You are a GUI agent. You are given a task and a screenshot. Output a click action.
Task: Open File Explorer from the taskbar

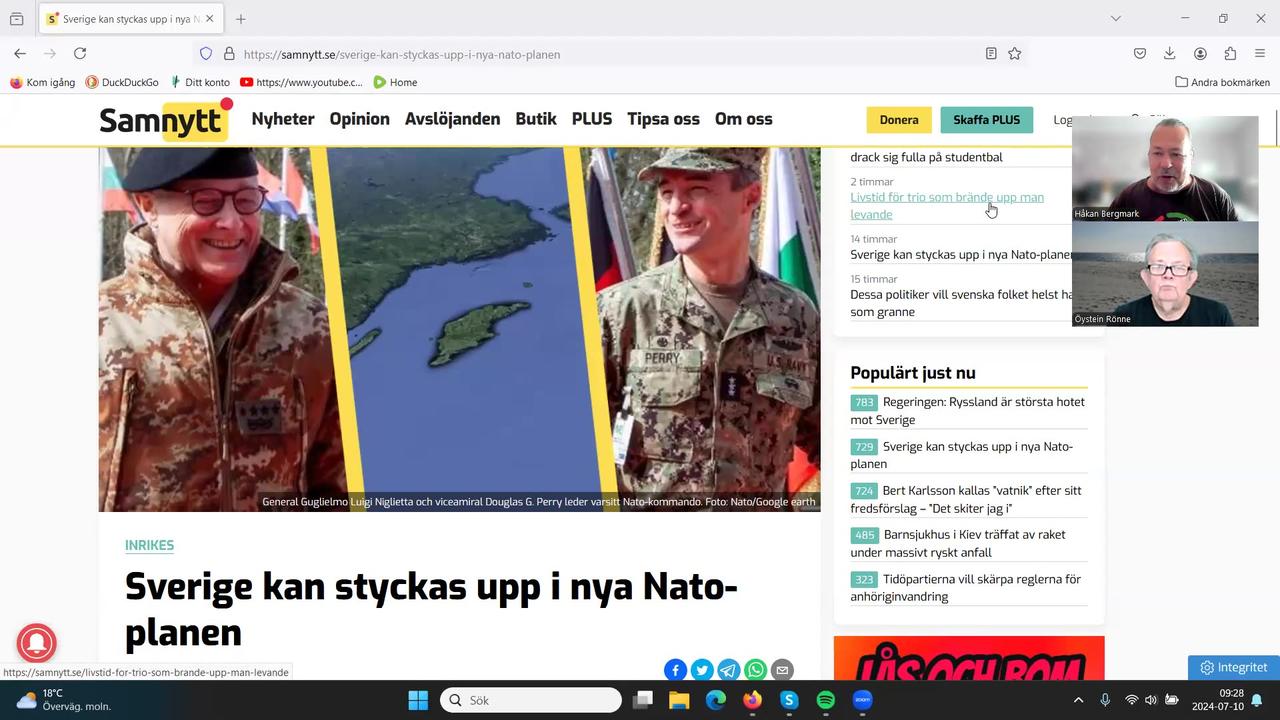(679, 700)
